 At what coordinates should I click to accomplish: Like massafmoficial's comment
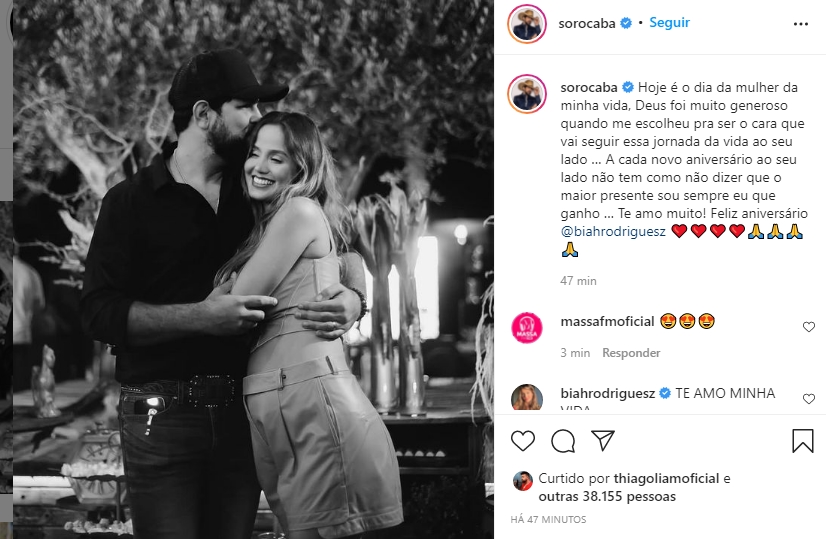(x=809, y=327)
